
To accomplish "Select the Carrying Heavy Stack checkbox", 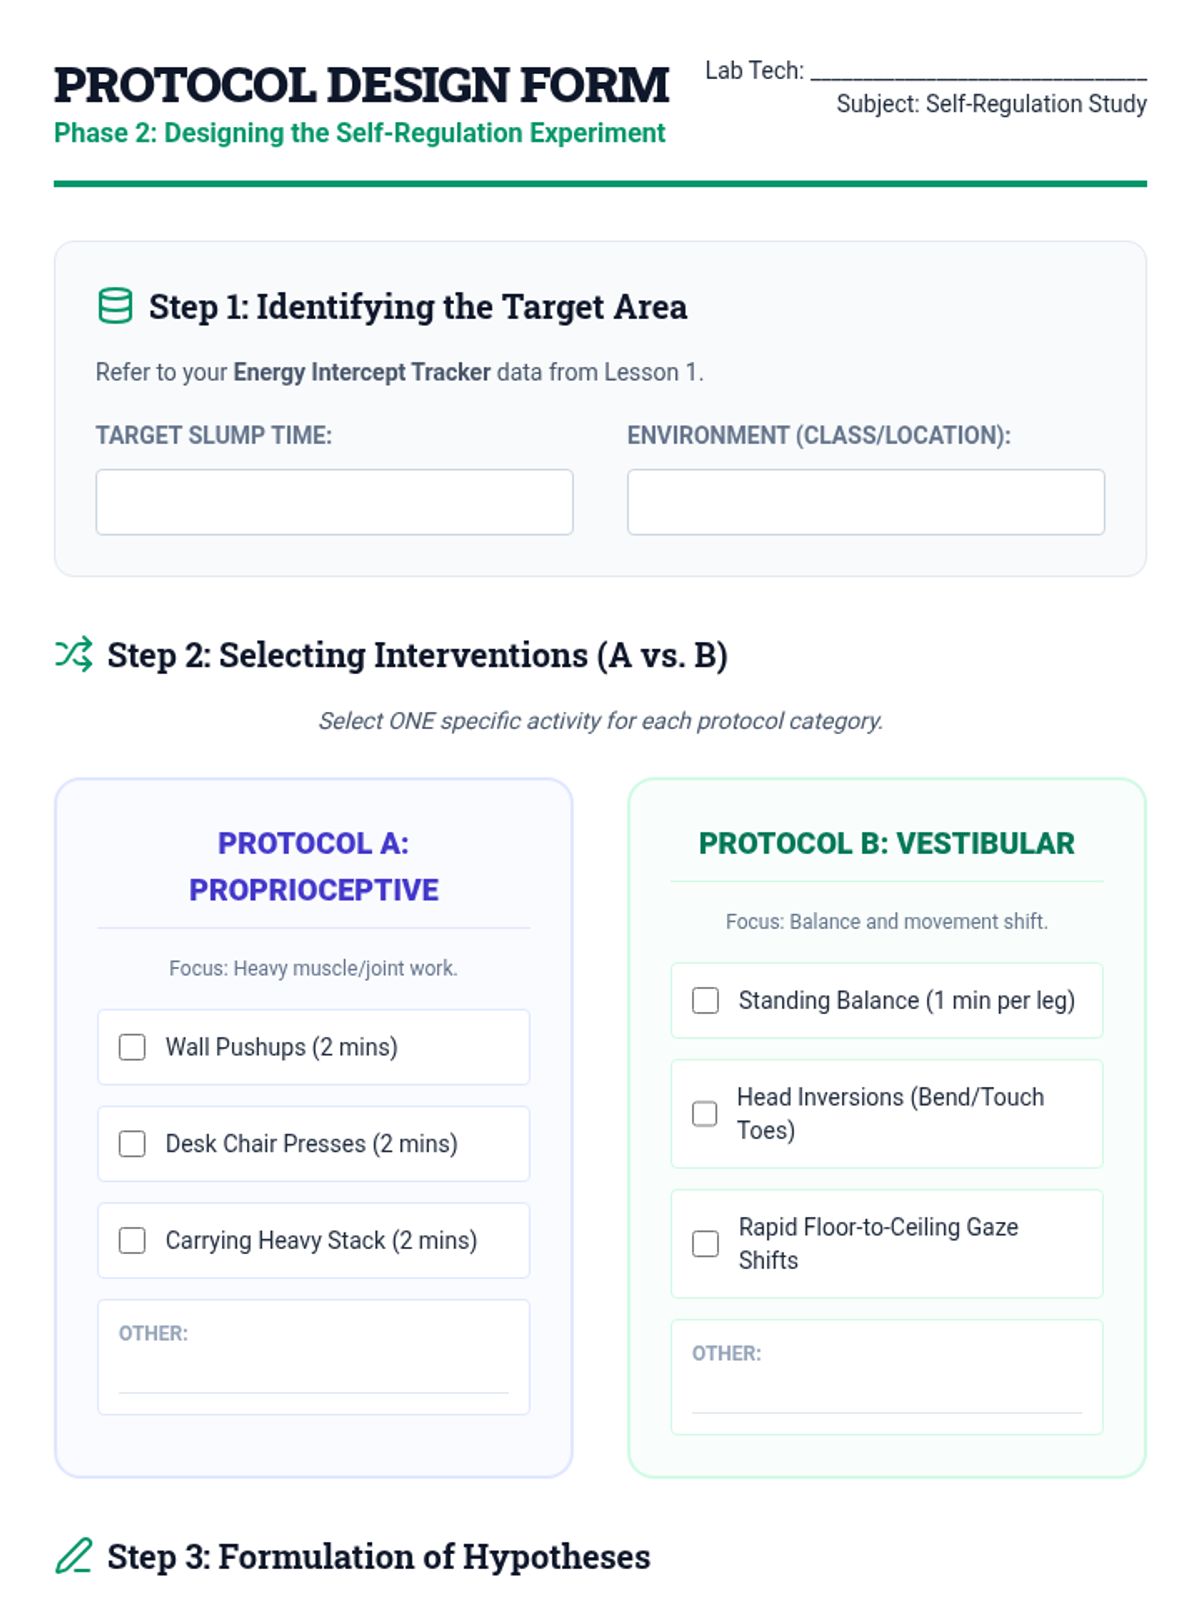I will coord(132,1241).
